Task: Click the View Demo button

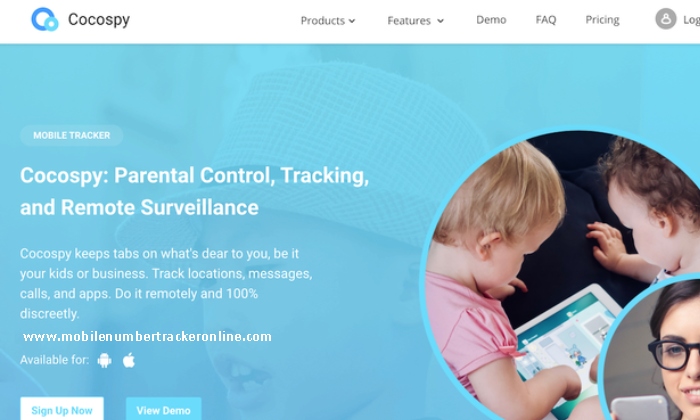Action: [x=163, y=409]
